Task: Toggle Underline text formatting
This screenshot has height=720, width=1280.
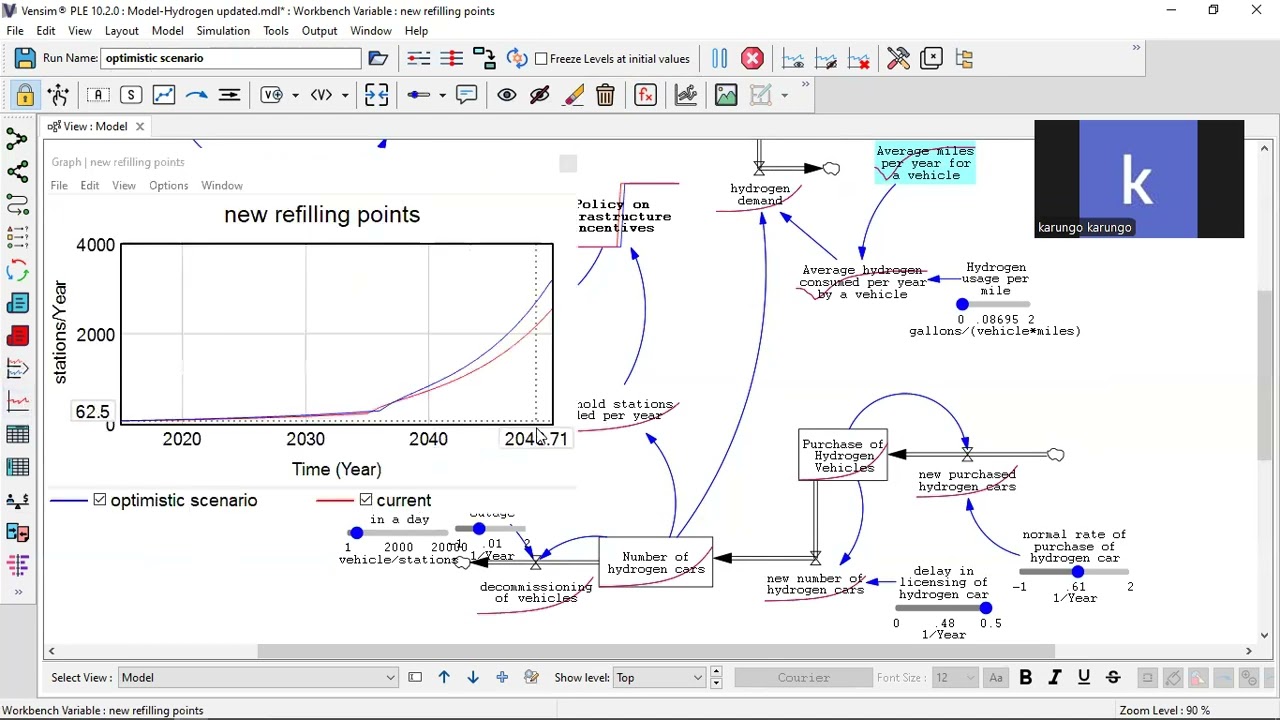Action: [1083, 678]
